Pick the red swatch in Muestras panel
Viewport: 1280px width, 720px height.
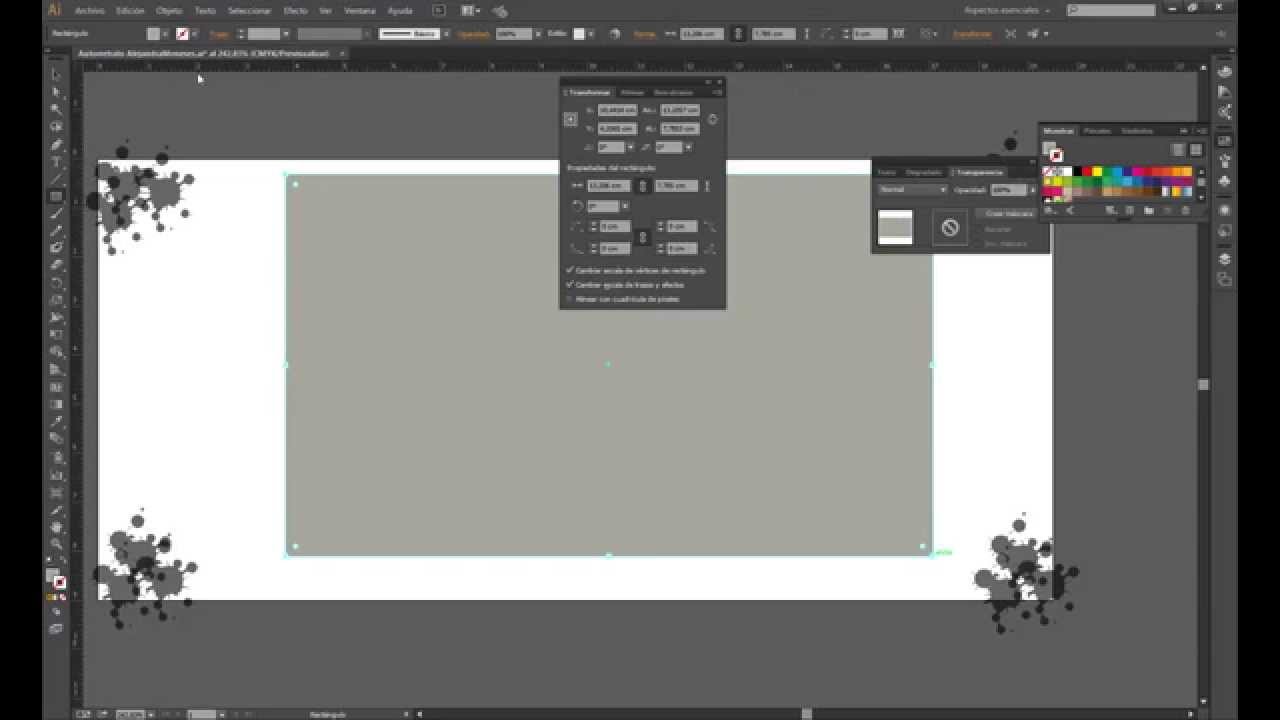[1087, 171]
